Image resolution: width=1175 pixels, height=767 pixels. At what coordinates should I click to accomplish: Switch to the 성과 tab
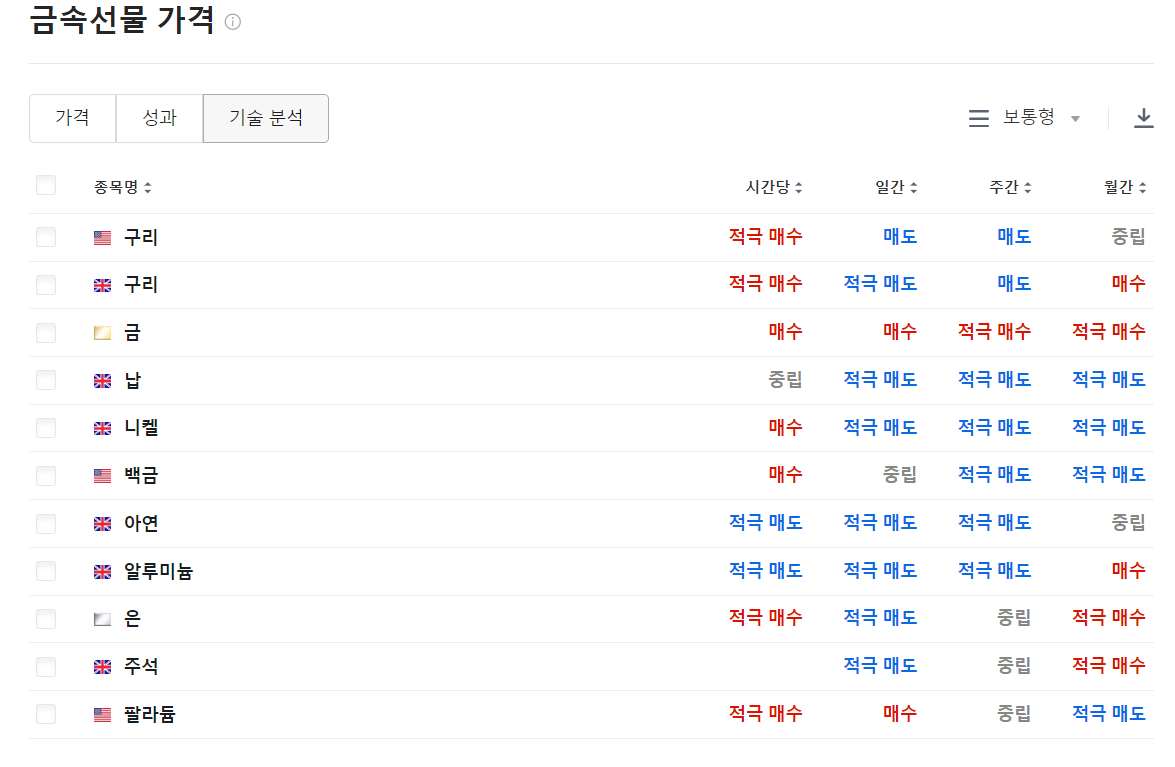click(160, 118)
